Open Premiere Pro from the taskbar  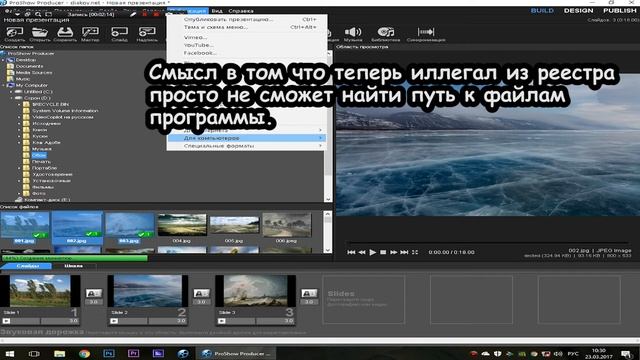(x=133, y=353)
